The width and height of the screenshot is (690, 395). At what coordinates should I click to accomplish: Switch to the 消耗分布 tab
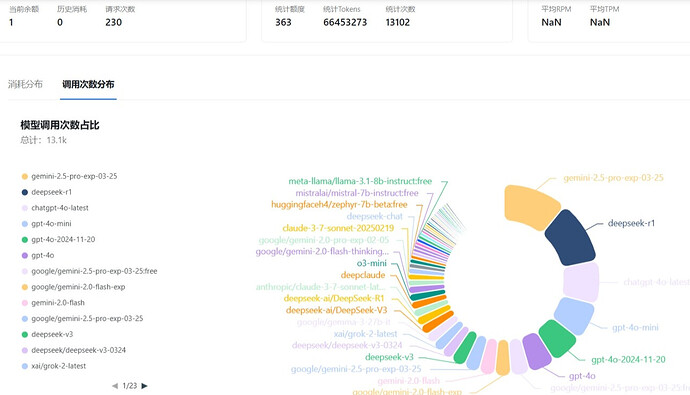[25, 84]
